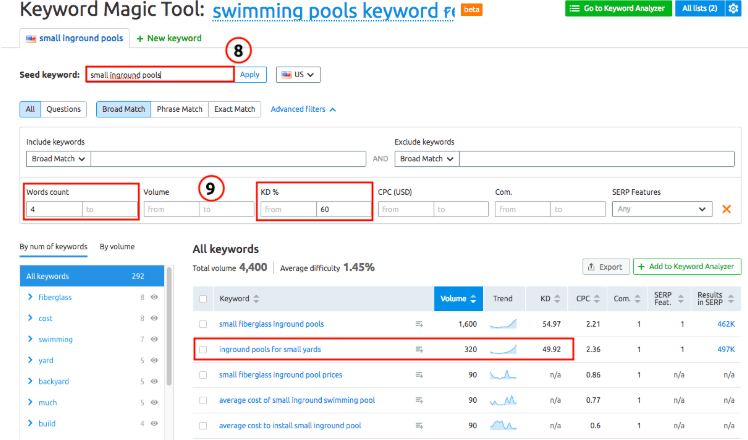
Task: Open the settings gear icon
Action: click(x=733, y=9)
